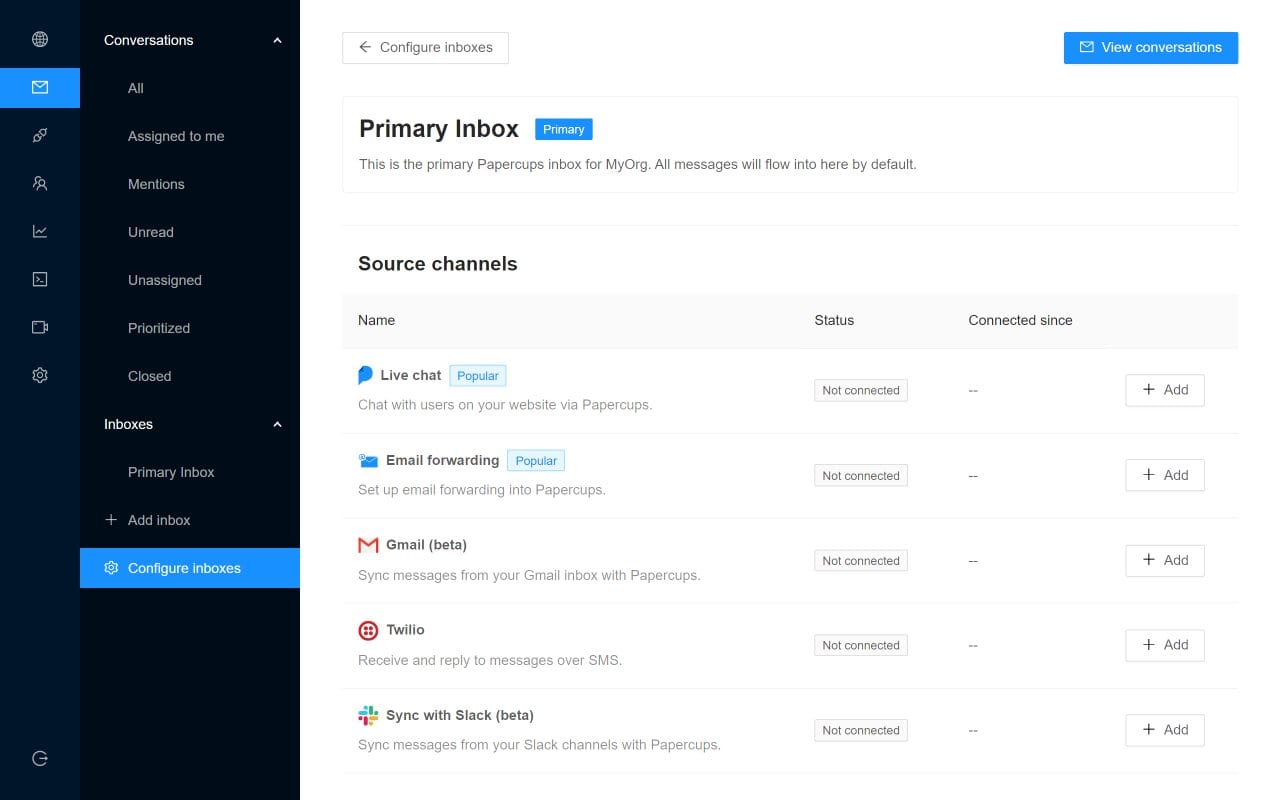The height and width of the screenshot is (800, 1280).
Task: Go back via Configure inboxes button
Action: 425,47
